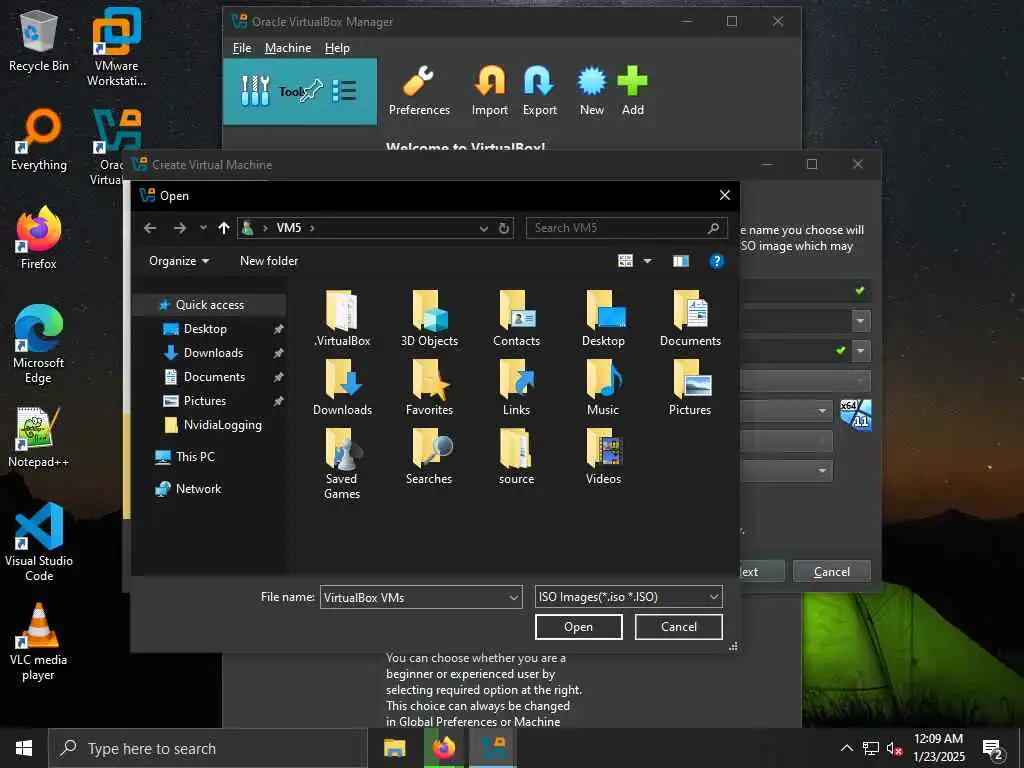The width and height of the screenshot is (1024, 768).
Task: Click the green Add machine icon
Action: click(x=632, y=91)
